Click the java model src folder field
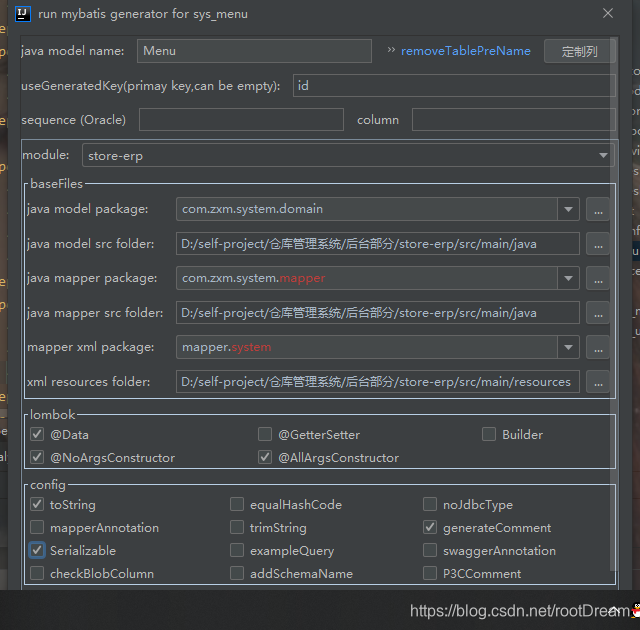 [x=378, y=244]
